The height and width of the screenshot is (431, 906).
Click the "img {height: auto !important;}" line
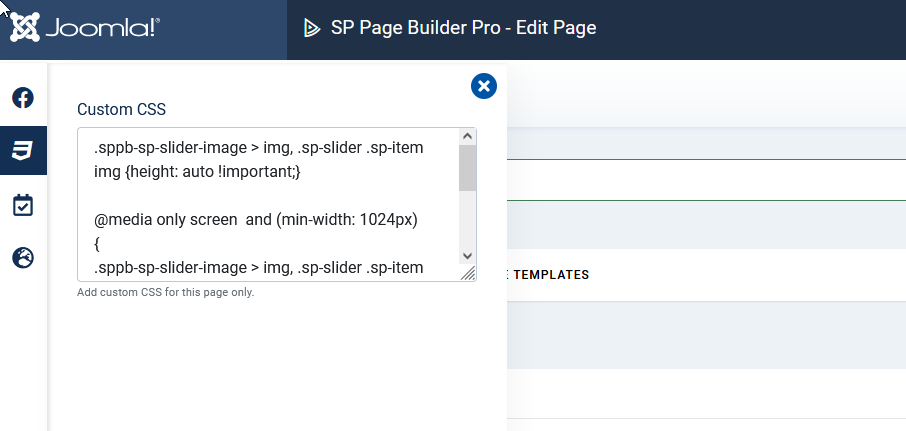click(197, 172)
